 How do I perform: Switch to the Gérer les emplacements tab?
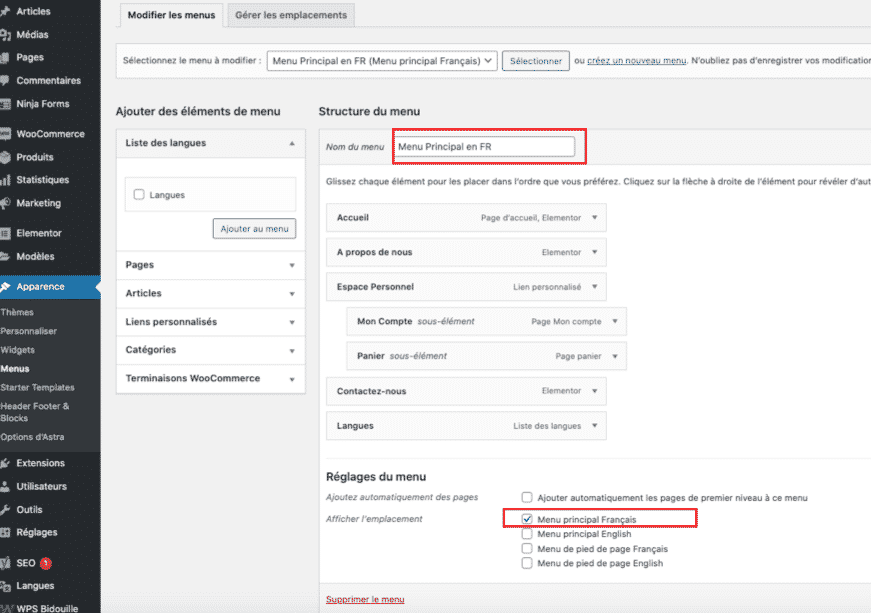[290, 15]
